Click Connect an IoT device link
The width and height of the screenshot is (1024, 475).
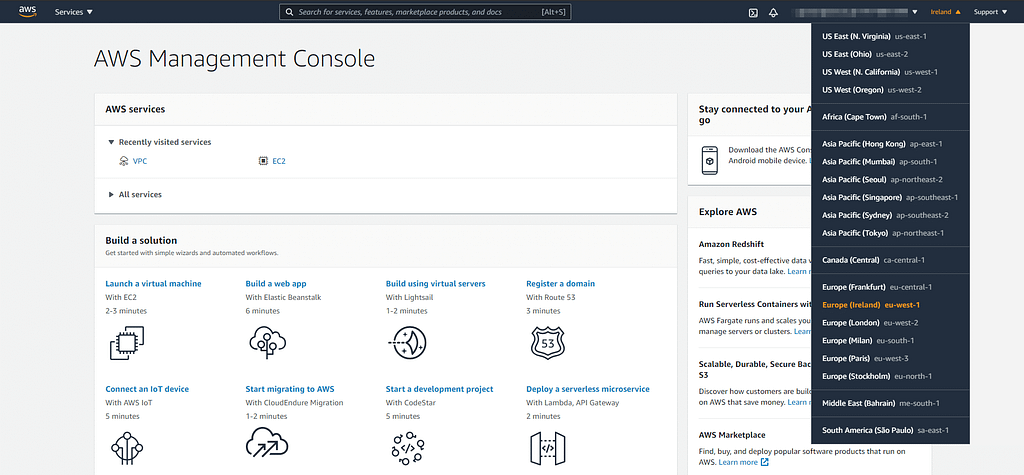pos(147,389)
